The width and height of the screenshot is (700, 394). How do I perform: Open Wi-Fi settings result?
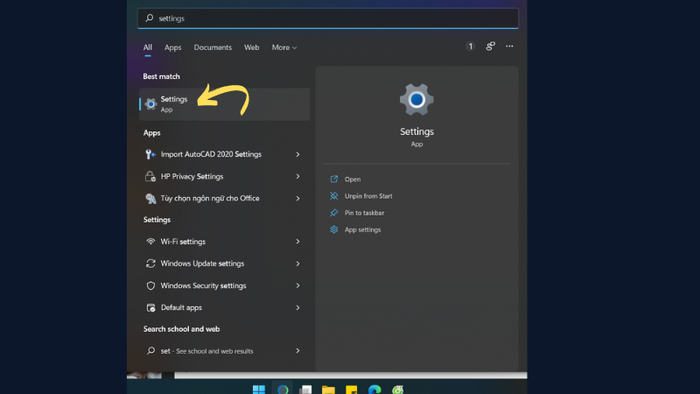pos(224,241)
